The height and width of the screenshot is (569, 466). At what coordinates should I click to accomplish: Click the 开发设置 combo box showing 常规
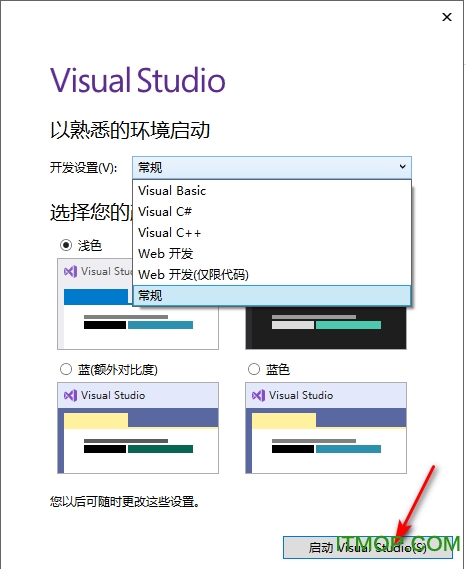click(x=272, y=168)
